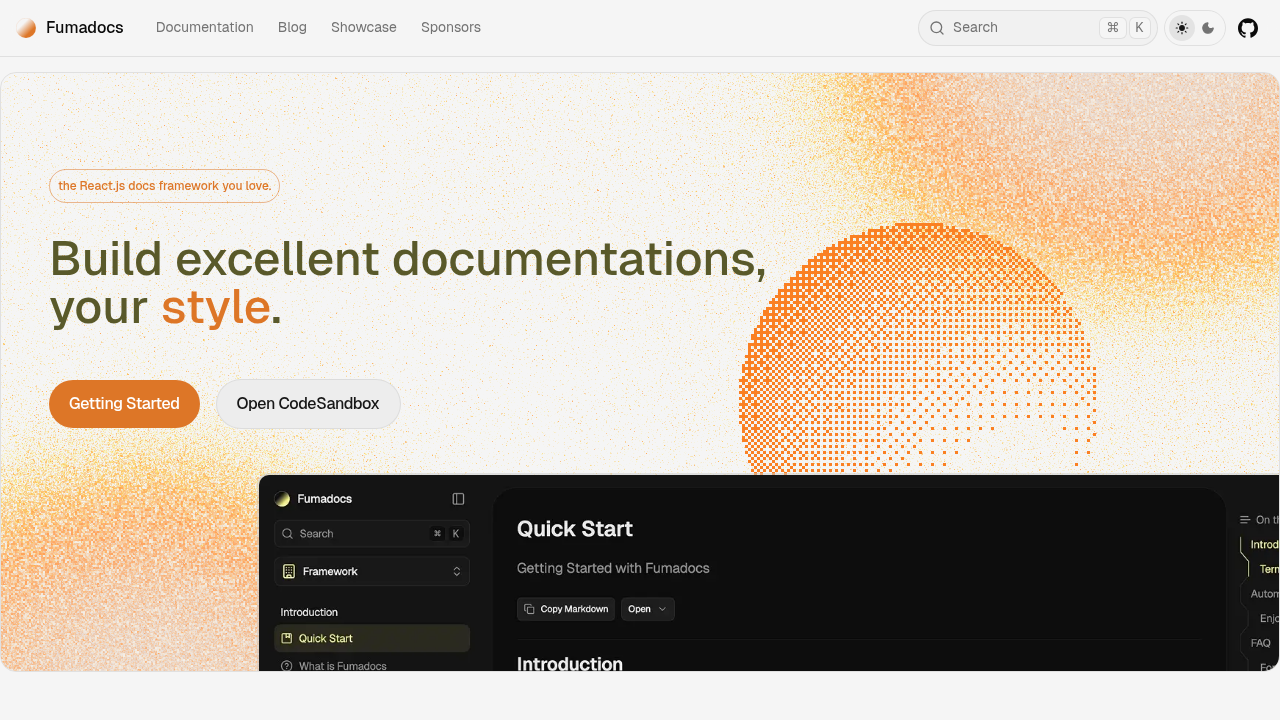
Task: Click the Fumadocs brand name in the header
Action: point(85,28)
